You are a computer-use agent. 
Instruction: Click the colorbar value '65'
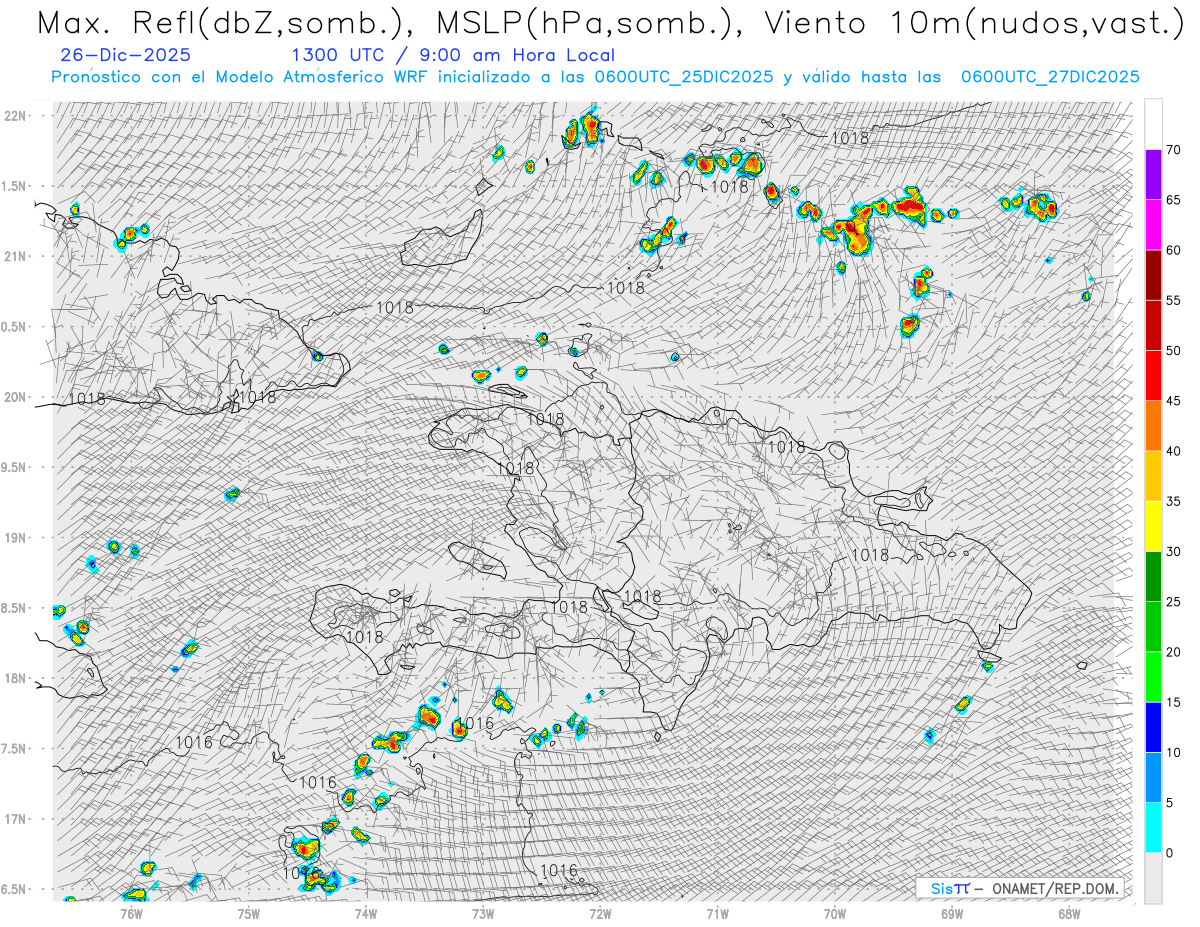coord(1173,200)
